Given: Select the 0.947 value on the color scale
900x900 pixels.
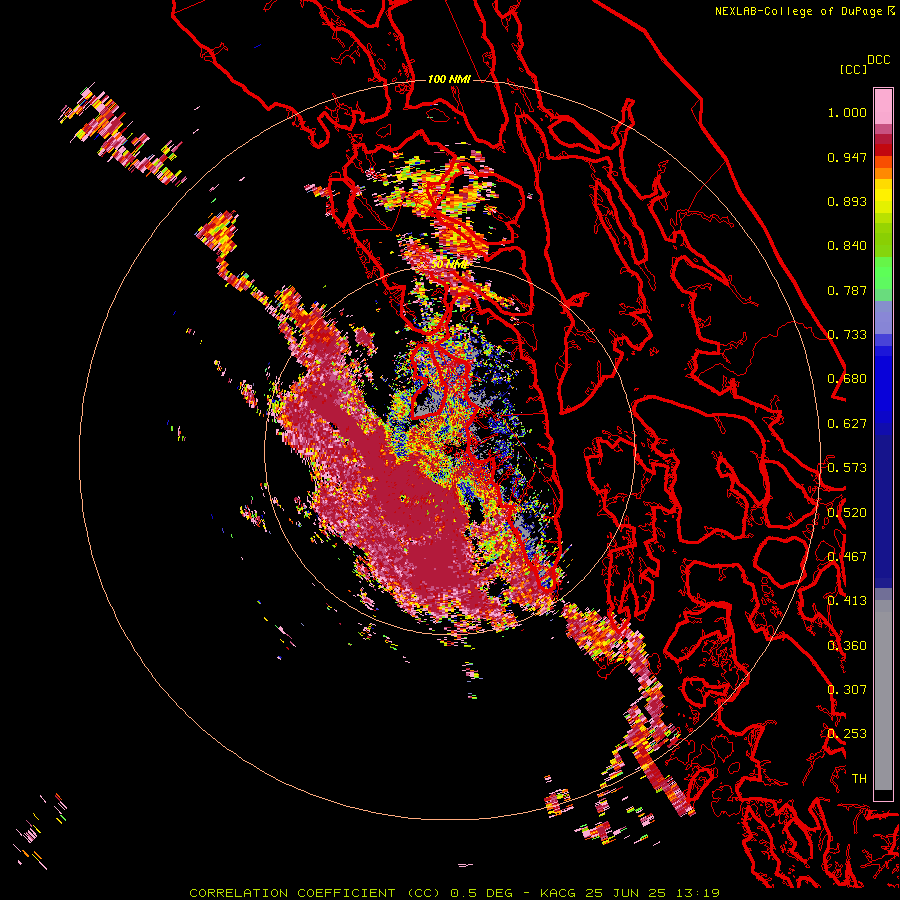Looking at the screenshot, I should (847, 157).
